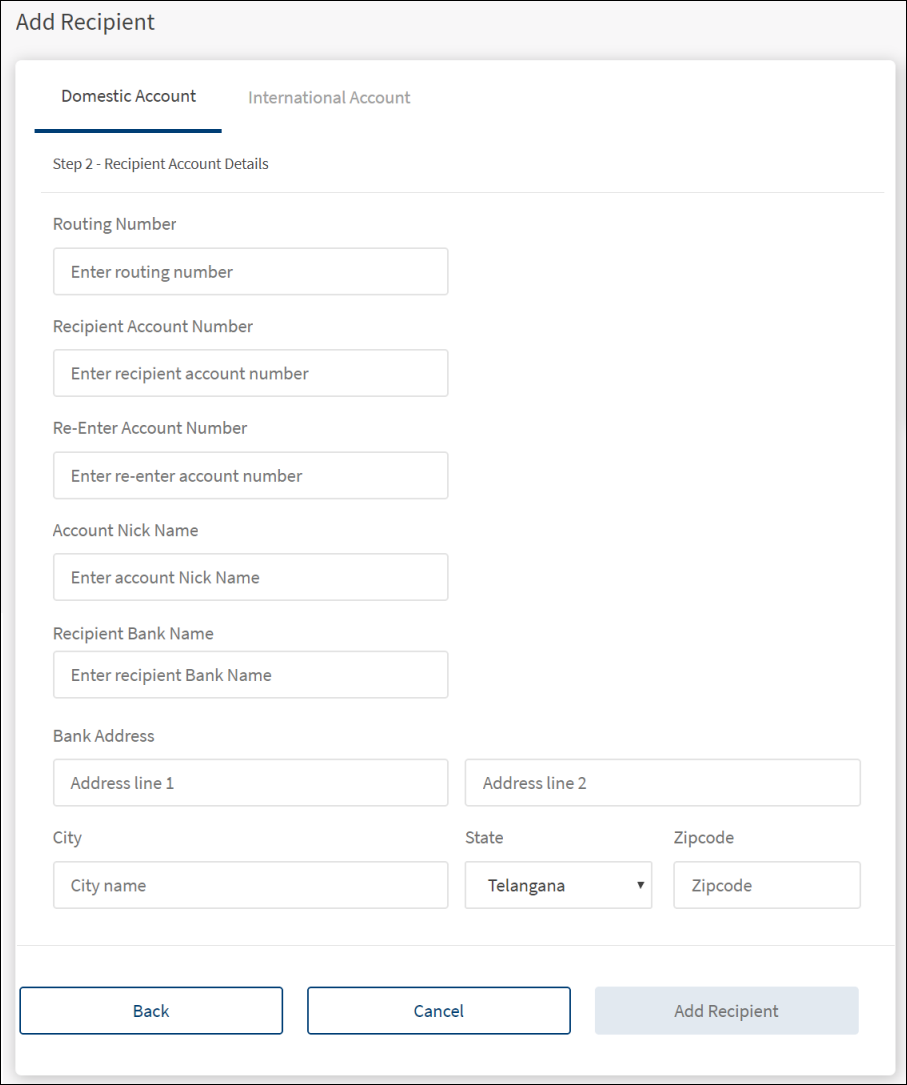This screenshot has height=1085, width=907.
Task: Click the Bank Address label text
Action: pos(103,736)
